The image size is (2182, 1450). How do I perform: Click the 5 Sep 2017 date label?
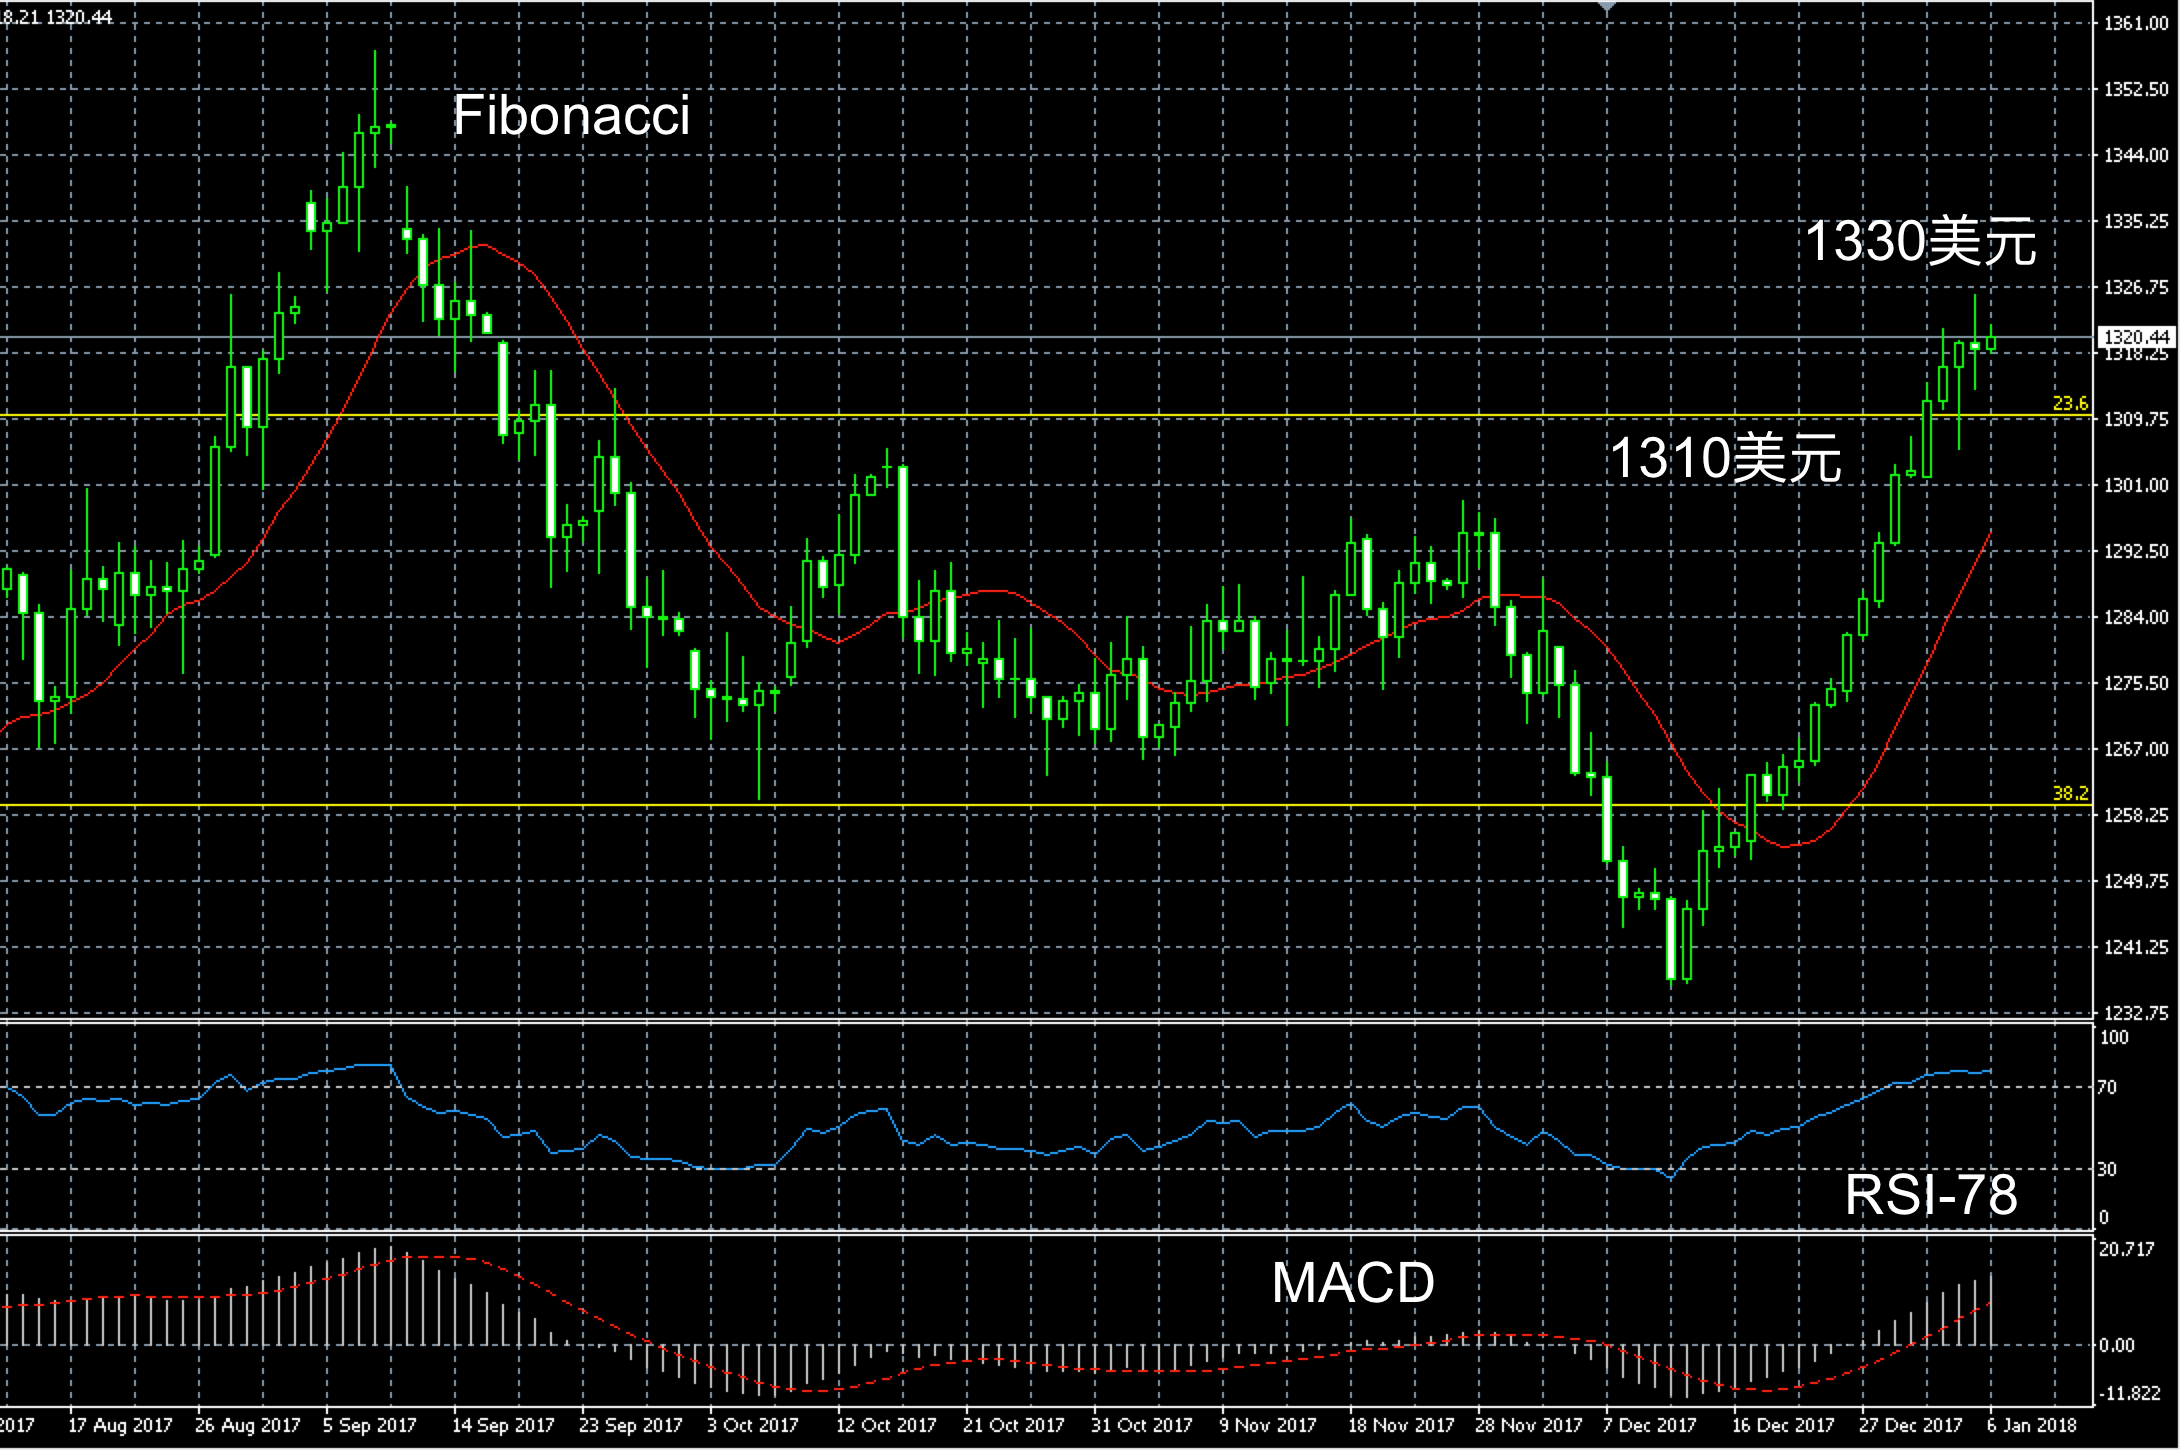369,1425
